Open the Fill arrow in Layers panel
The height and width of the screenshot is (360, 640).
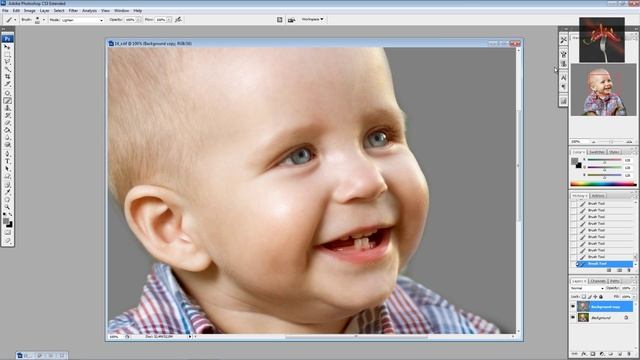tap(634, 297)
